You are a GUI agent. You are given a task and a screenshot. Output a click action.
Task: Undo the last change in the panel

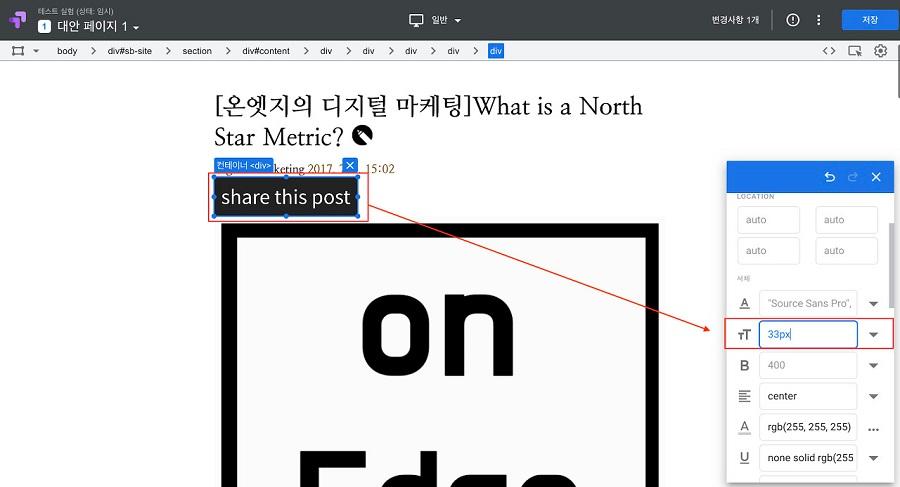click(829, 177)
